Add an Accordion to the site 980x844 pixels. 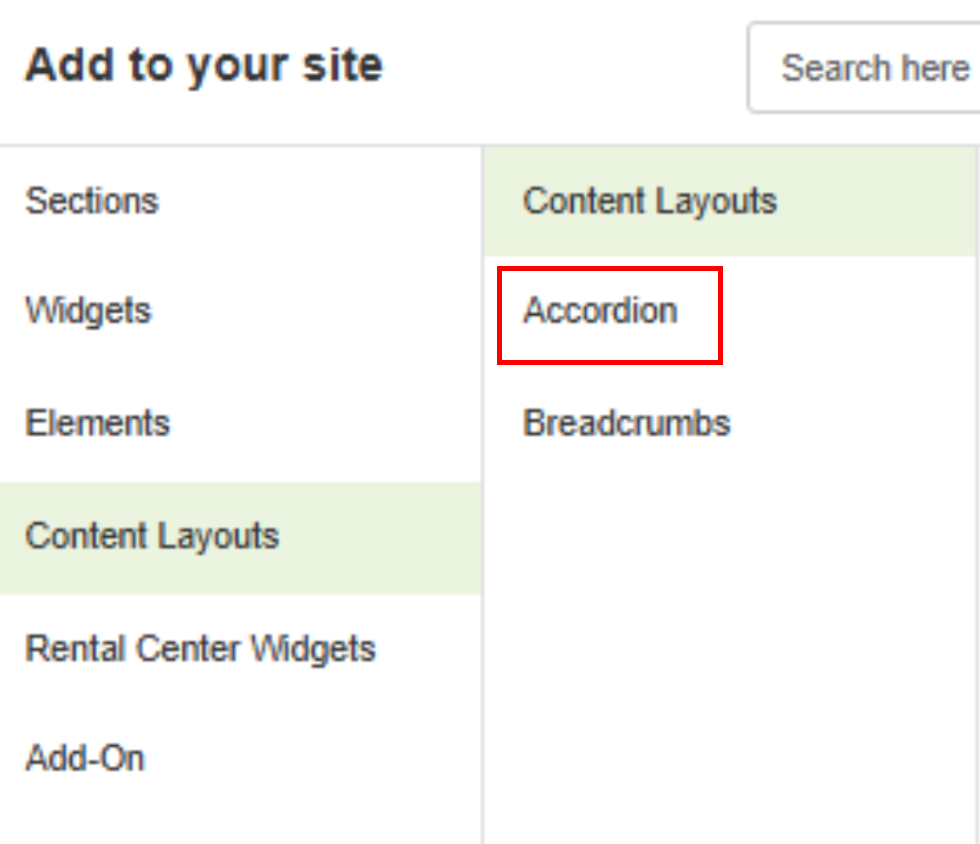(601, 311)
